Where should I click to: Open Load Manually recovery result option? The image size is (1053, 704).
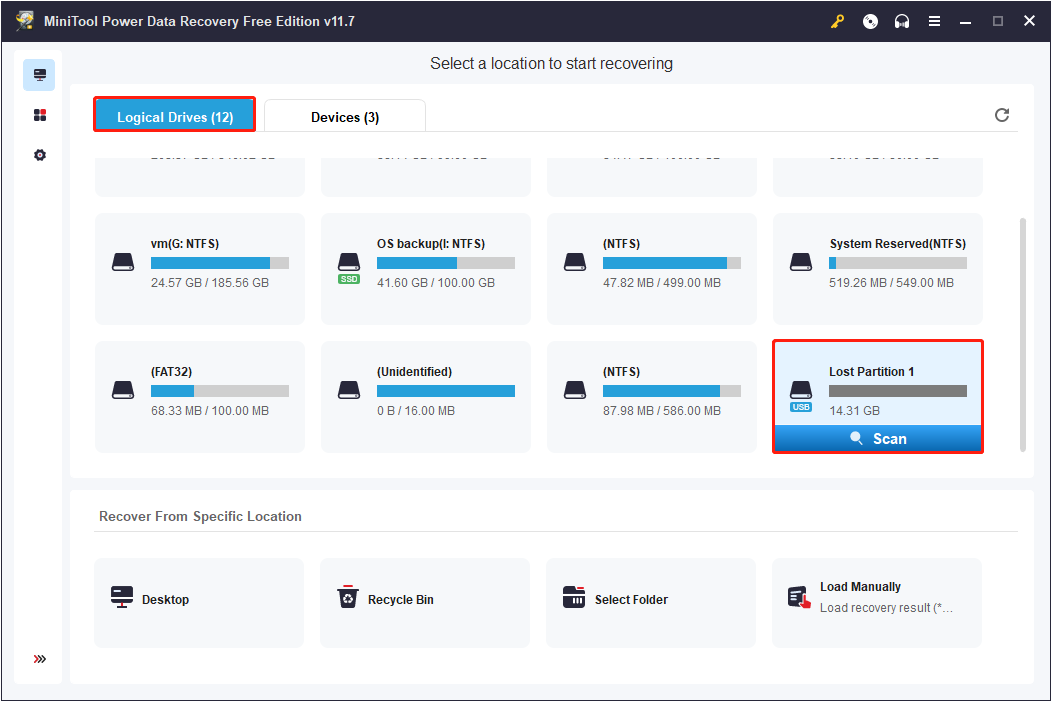click(876, 603)
